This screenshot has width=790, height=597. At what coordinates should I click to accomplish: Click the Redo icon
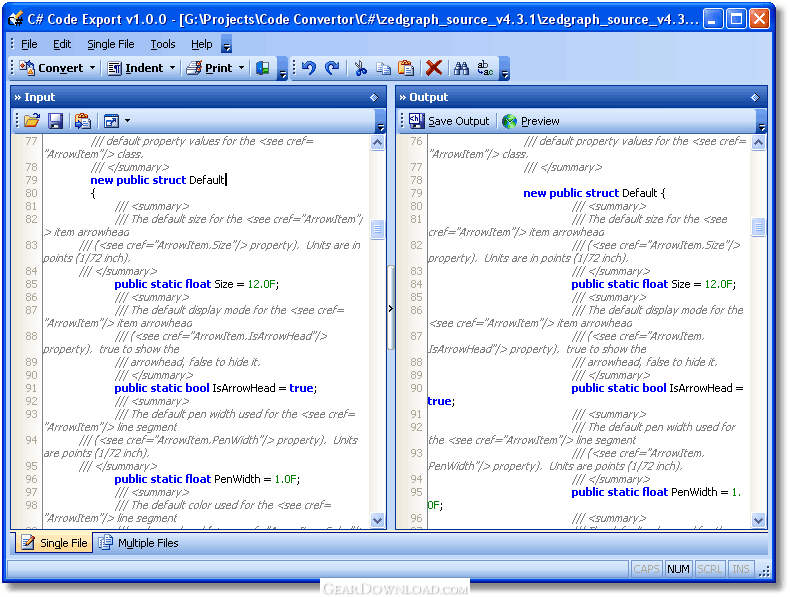332,68
